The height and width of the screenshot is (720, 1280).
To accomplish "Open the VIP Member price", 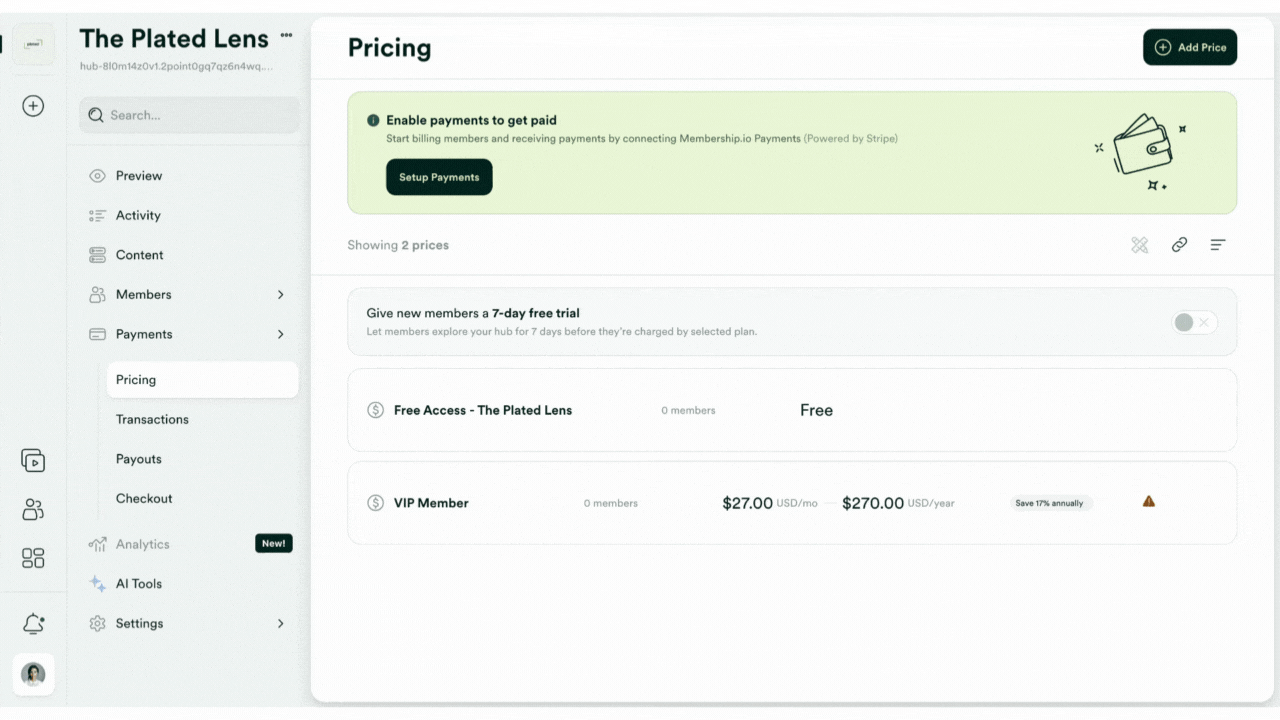I will [x=792, y=503].
